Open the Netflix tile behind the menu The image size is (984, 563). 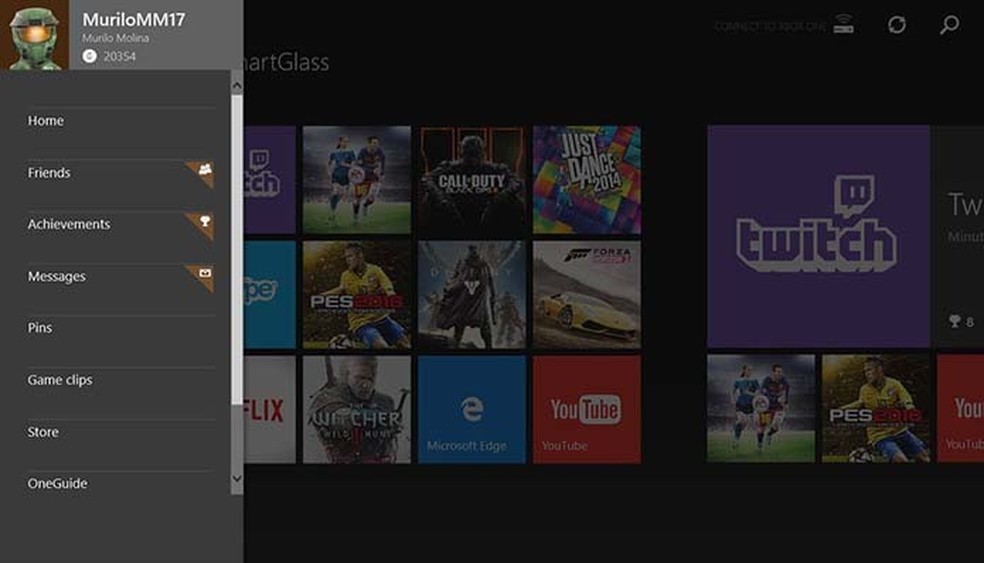click(269, 410)
